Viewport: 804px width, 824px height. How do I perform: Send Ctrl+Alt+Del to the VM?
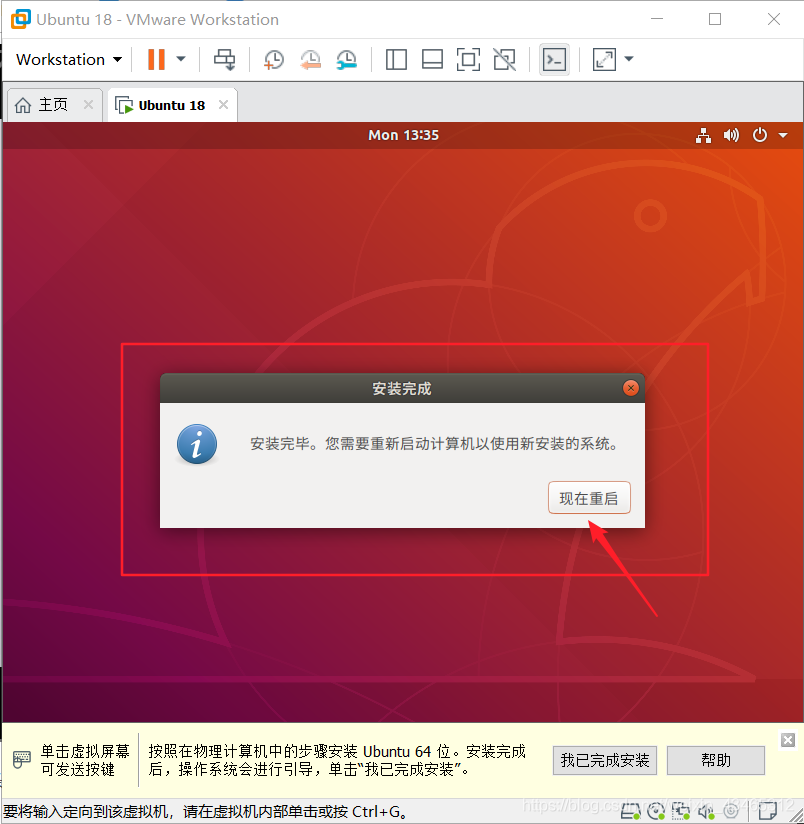224,59
